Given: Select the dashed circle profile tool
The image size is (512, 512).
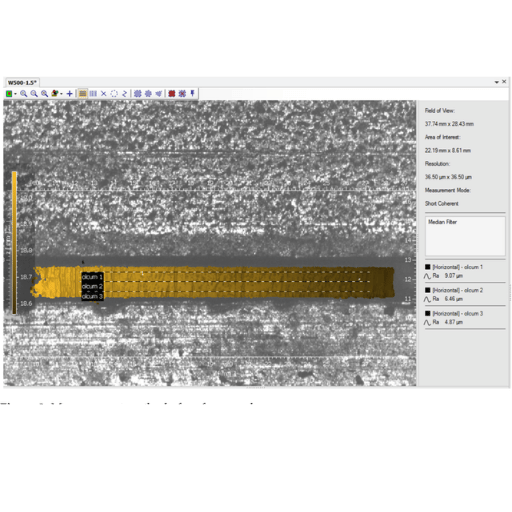Looking at the screenshot, I should tap(114, 94).
